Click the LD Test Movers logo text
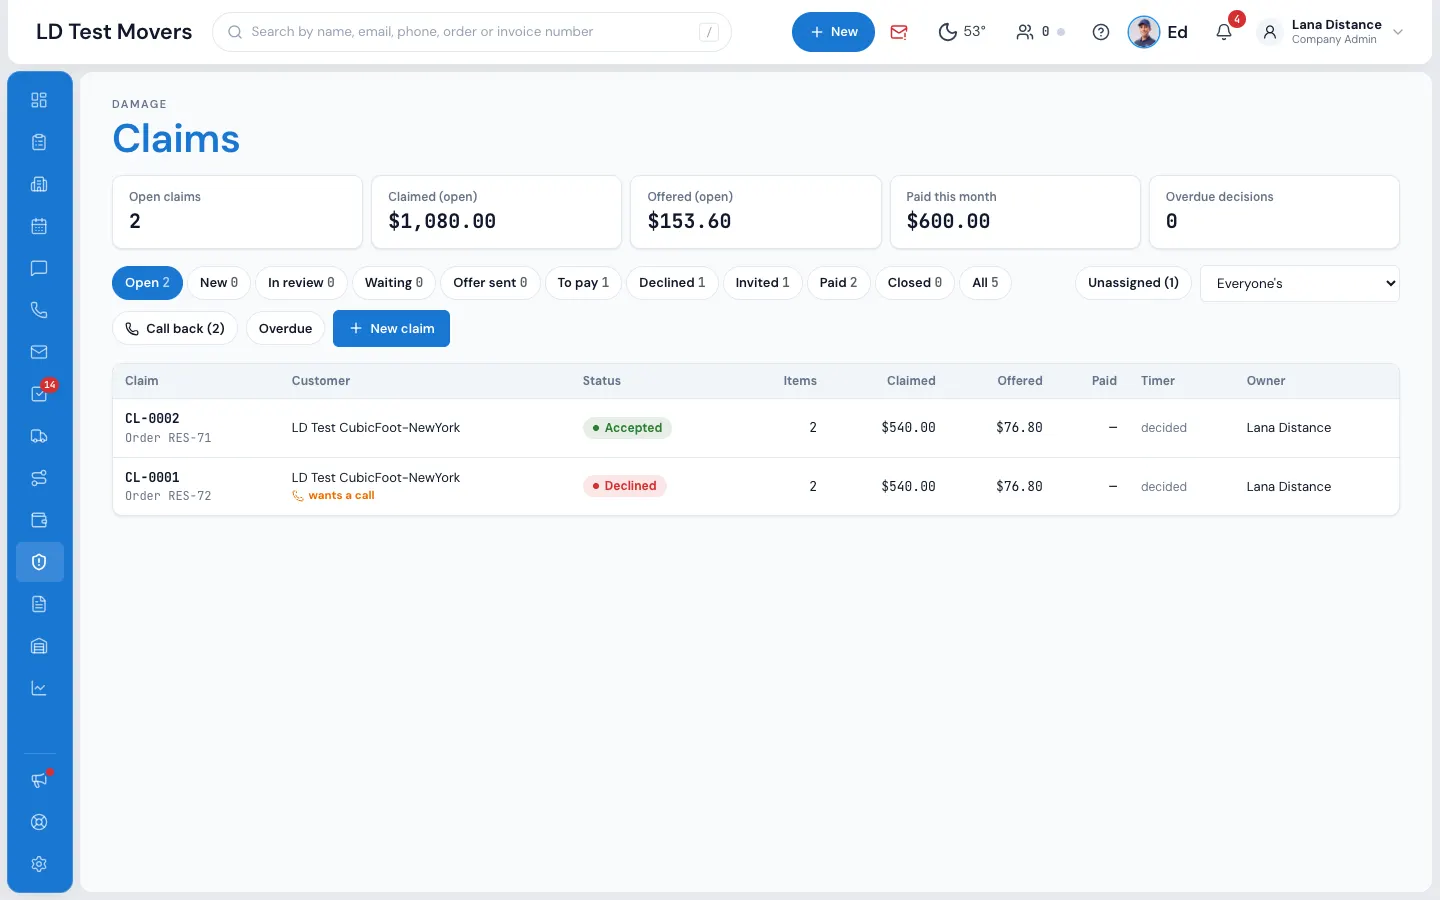1440x900 pixels. (x=114, y=32)
